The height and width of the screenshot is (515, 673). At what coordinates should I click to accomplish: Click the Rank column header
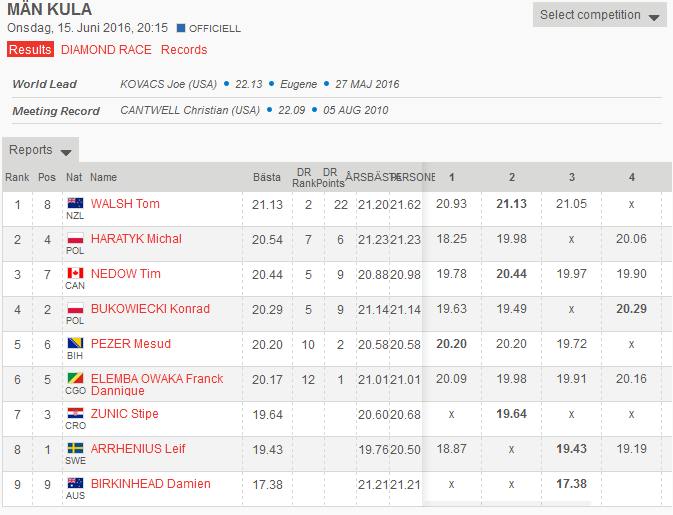point(17,177)
